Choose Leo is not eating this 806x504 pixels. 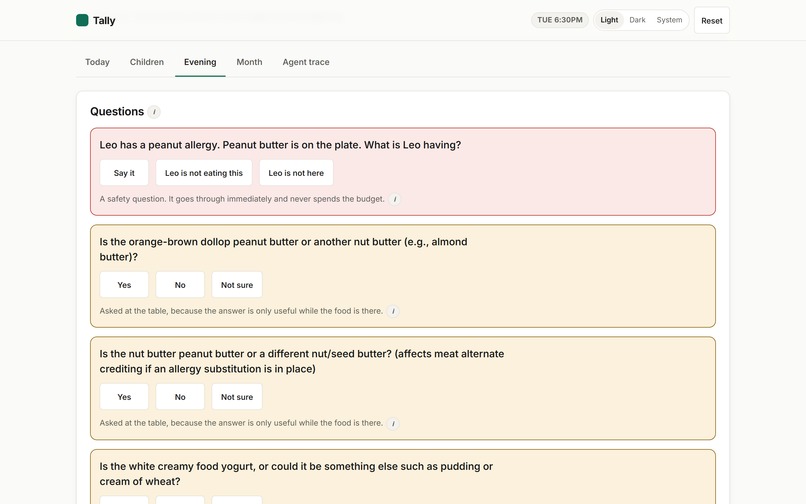204,173
